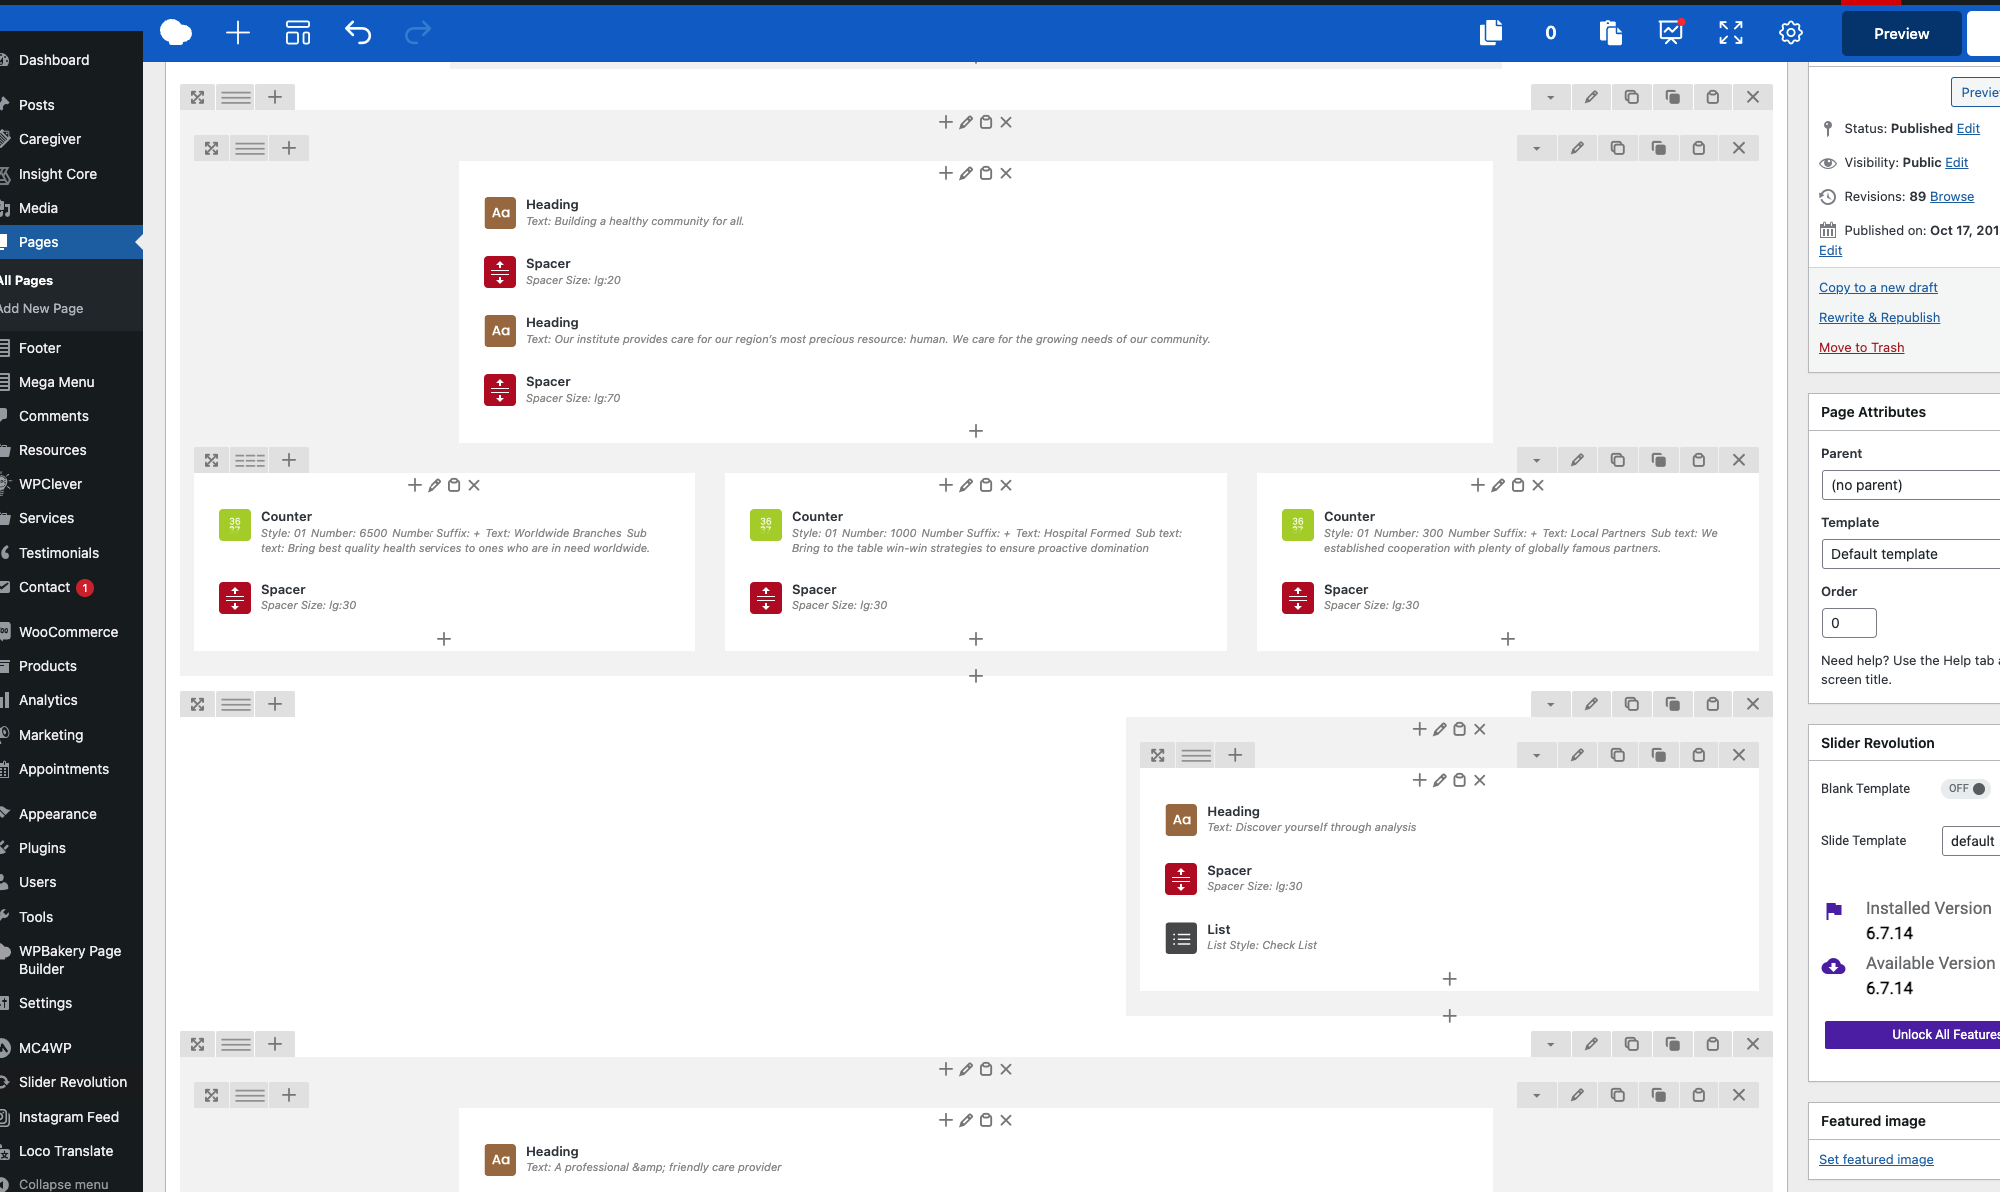Click Unlock All Features button
2000x1192 pixels.
coord(1912,1035)
